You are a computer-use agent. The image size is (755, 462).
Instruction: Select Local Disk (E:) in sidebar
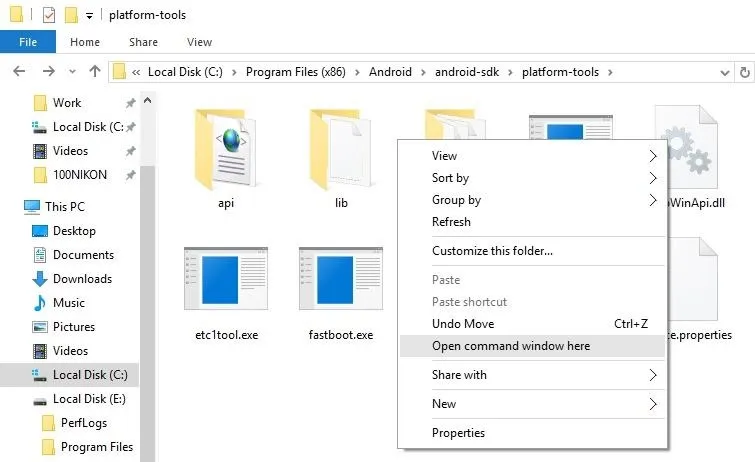click(x=88, y=399)
